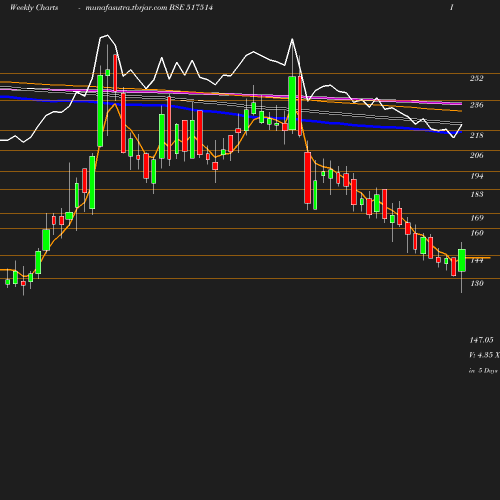This screenshot has width=500, height=500.
Task: Click the 206 price axis label
Action: pos(476,155)
